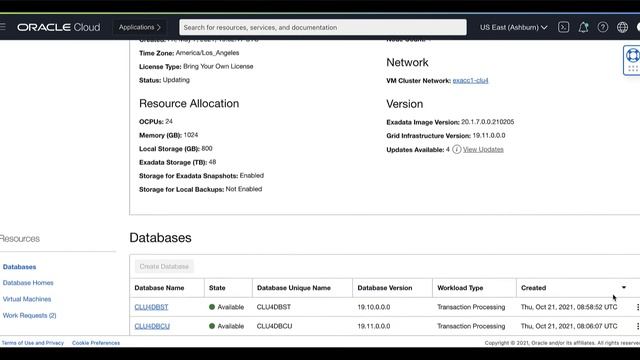
Task: Open Terms of Use and Privacy
Action: pos(33,343)
